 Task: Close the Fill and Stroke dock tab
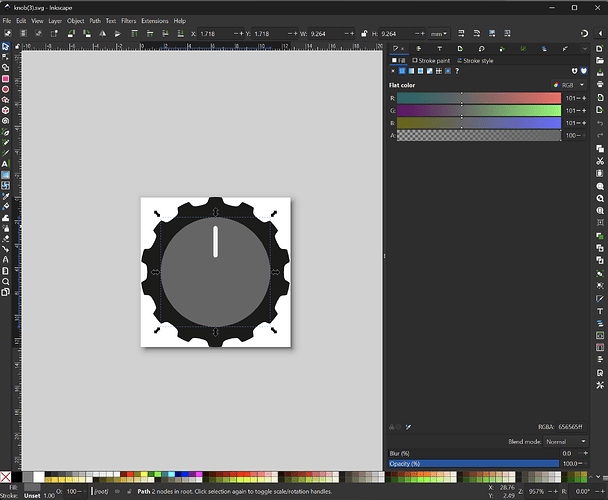click(402, 48)
